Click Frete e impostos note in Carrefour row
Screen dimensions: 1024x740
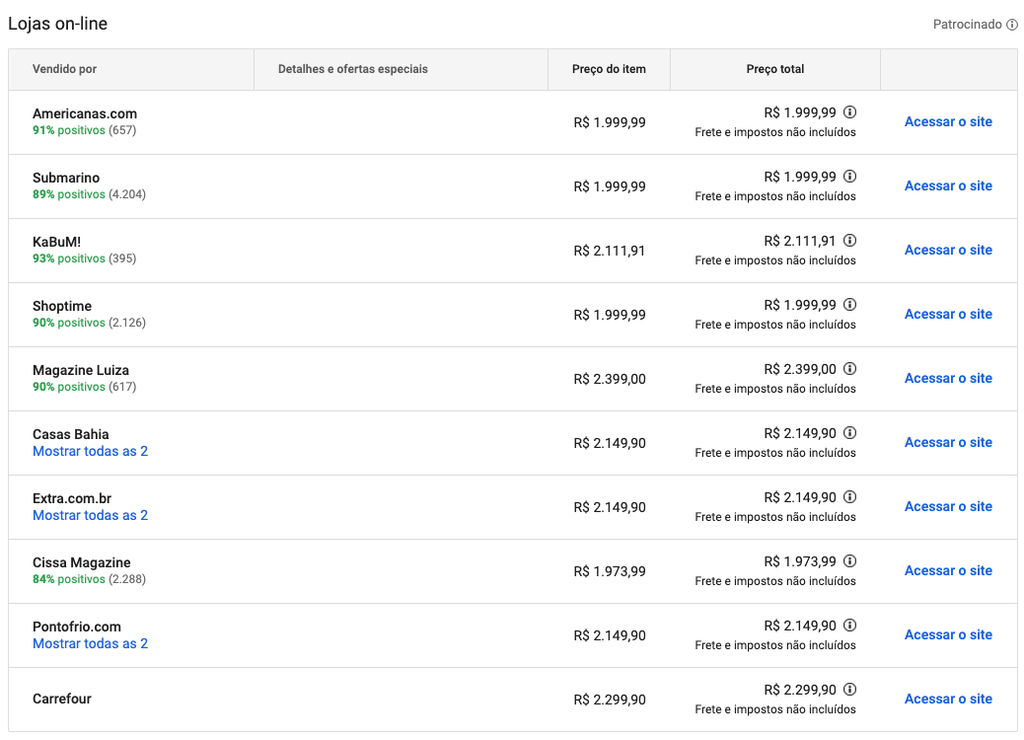point(775,709)
